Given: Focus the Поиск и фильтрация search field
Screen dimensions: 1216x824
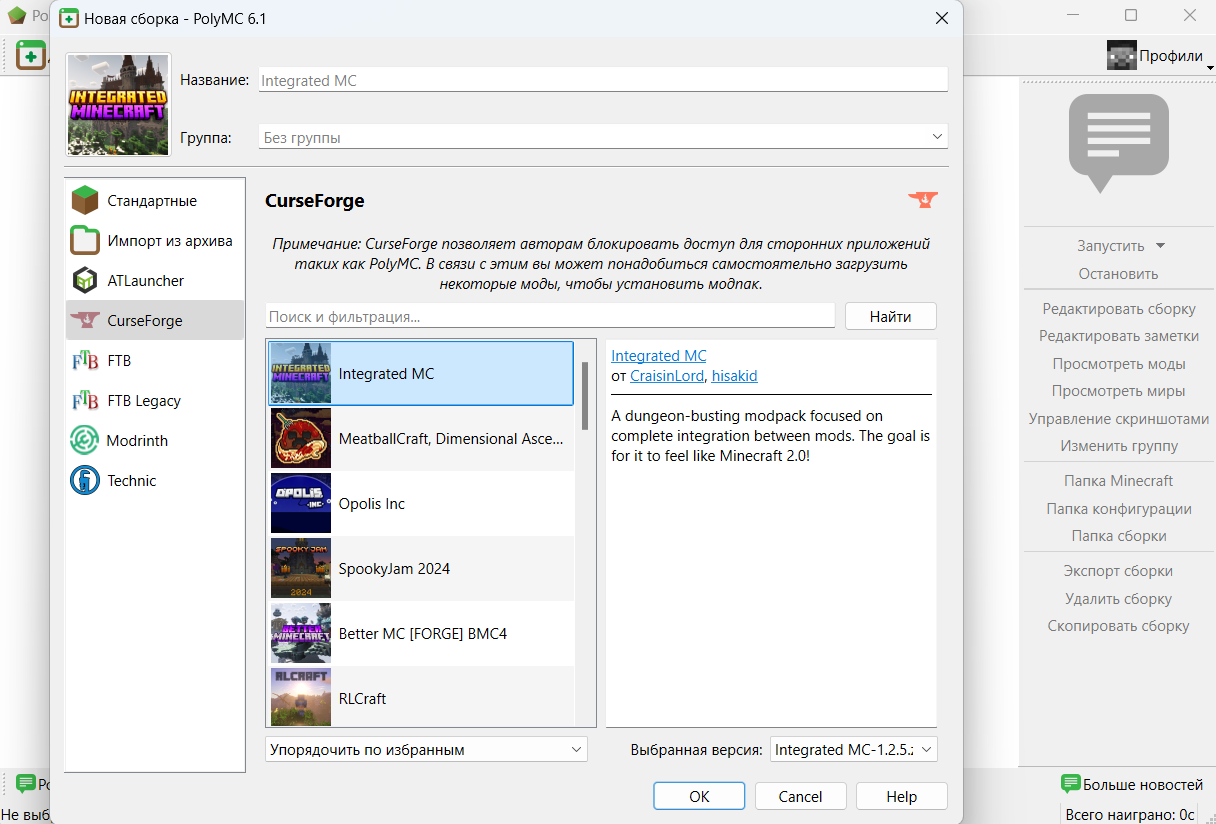Looking at the screenshot, I should click(550, 316).
